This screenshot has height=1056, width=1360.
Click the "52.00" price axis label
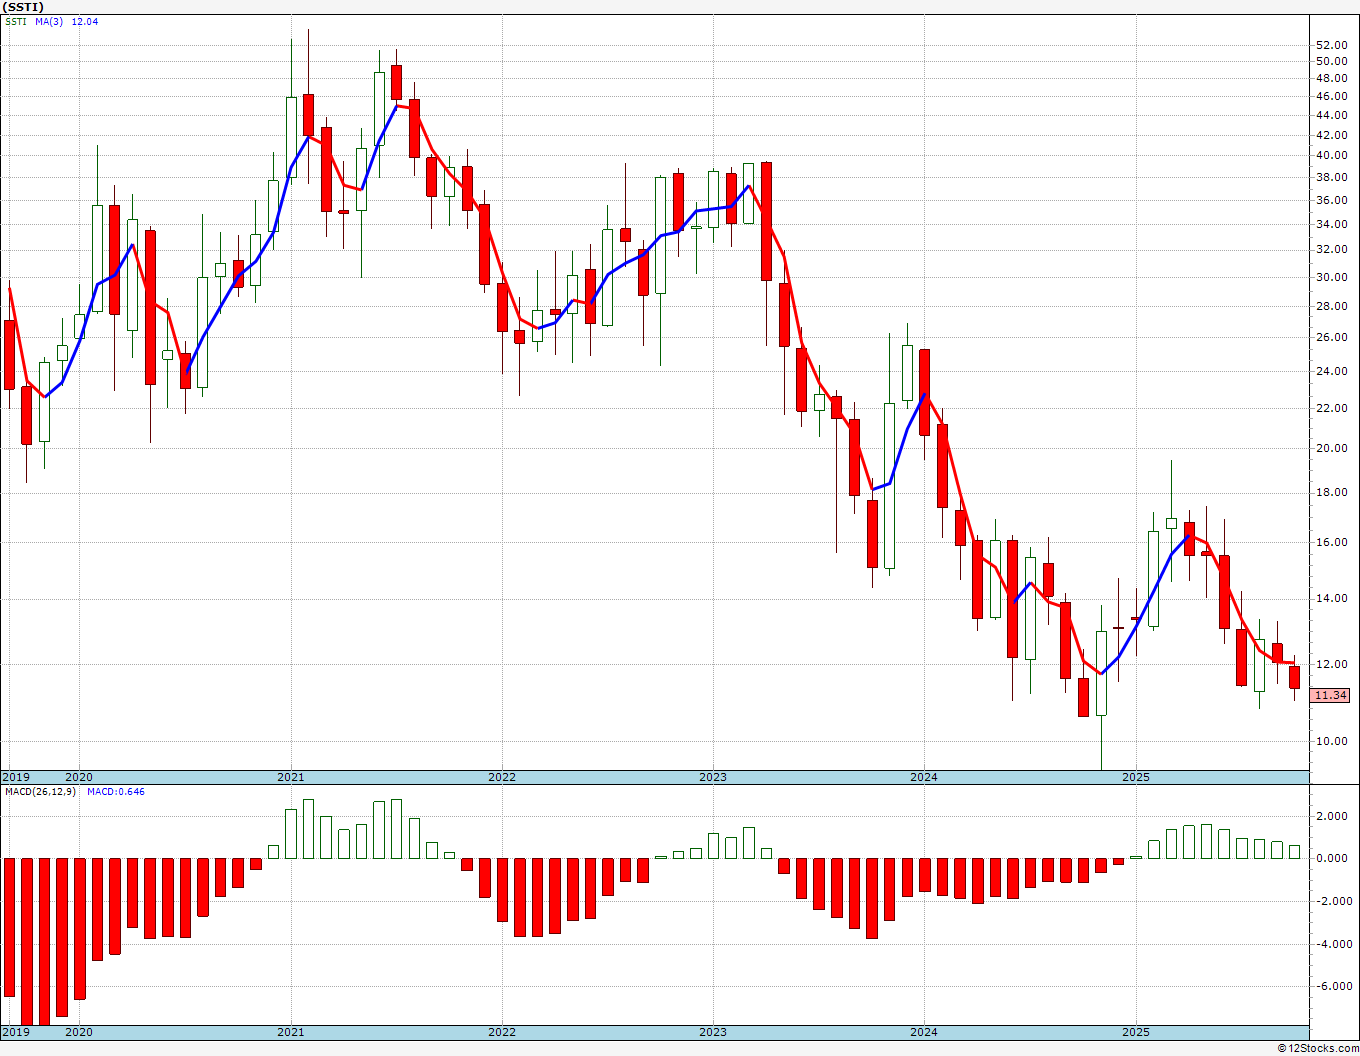pyautogui.click(x=1331, y=45)
